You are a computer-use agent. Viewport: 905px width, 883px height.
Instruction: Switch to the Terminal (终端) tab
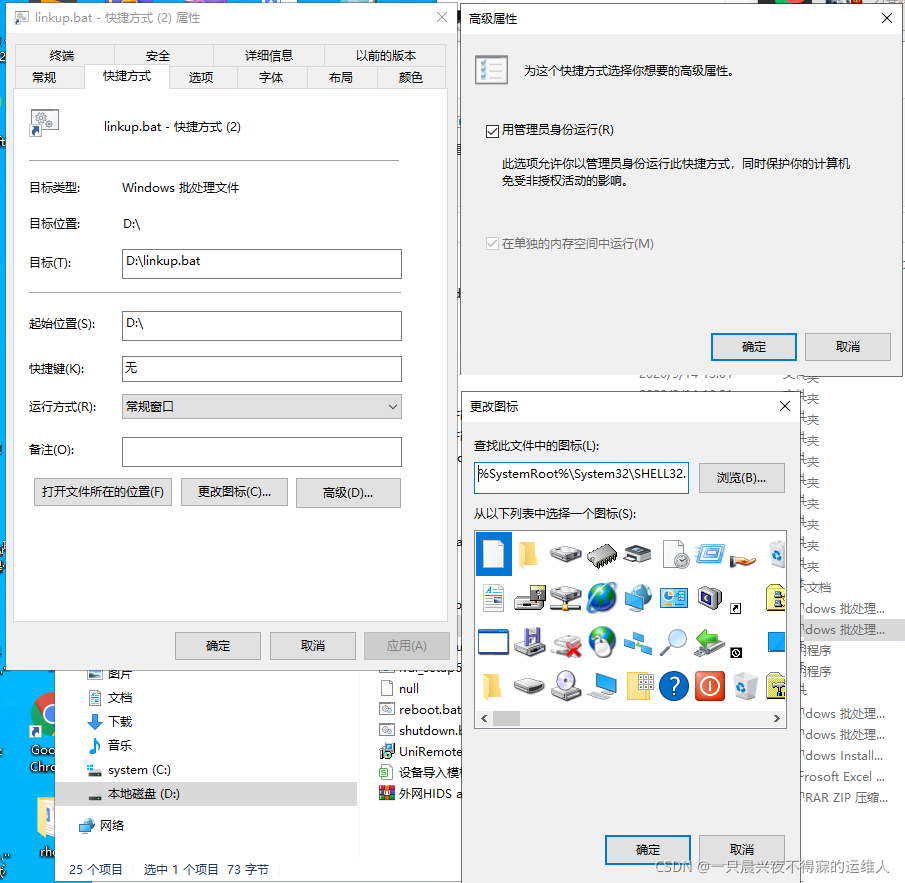62,55
